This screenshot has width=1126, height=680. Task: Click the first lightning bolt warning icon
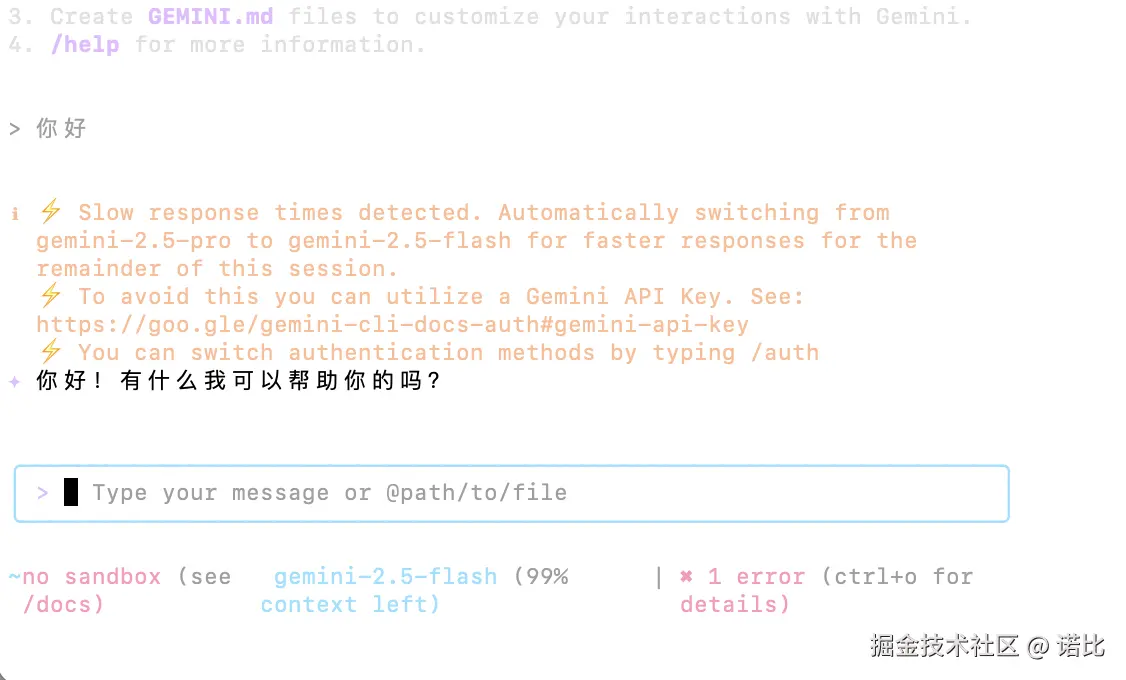tap(51, 212)
